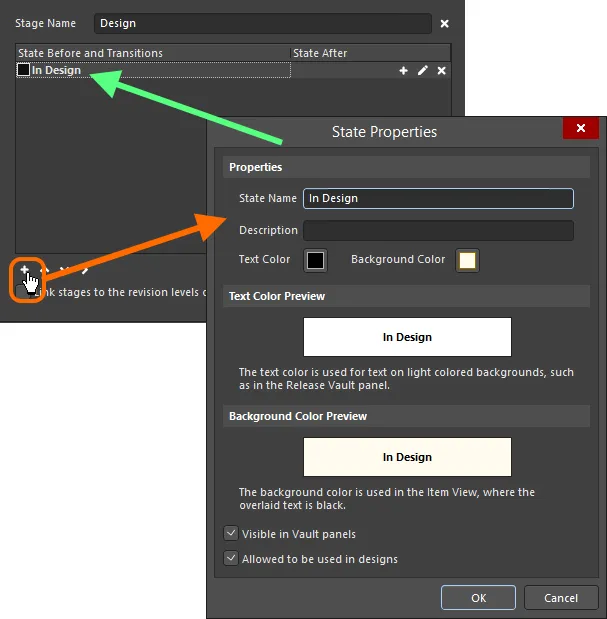Click the Stage Name label
The width and height of the screenshot is (607, 619).
click(x=45, y=23)
